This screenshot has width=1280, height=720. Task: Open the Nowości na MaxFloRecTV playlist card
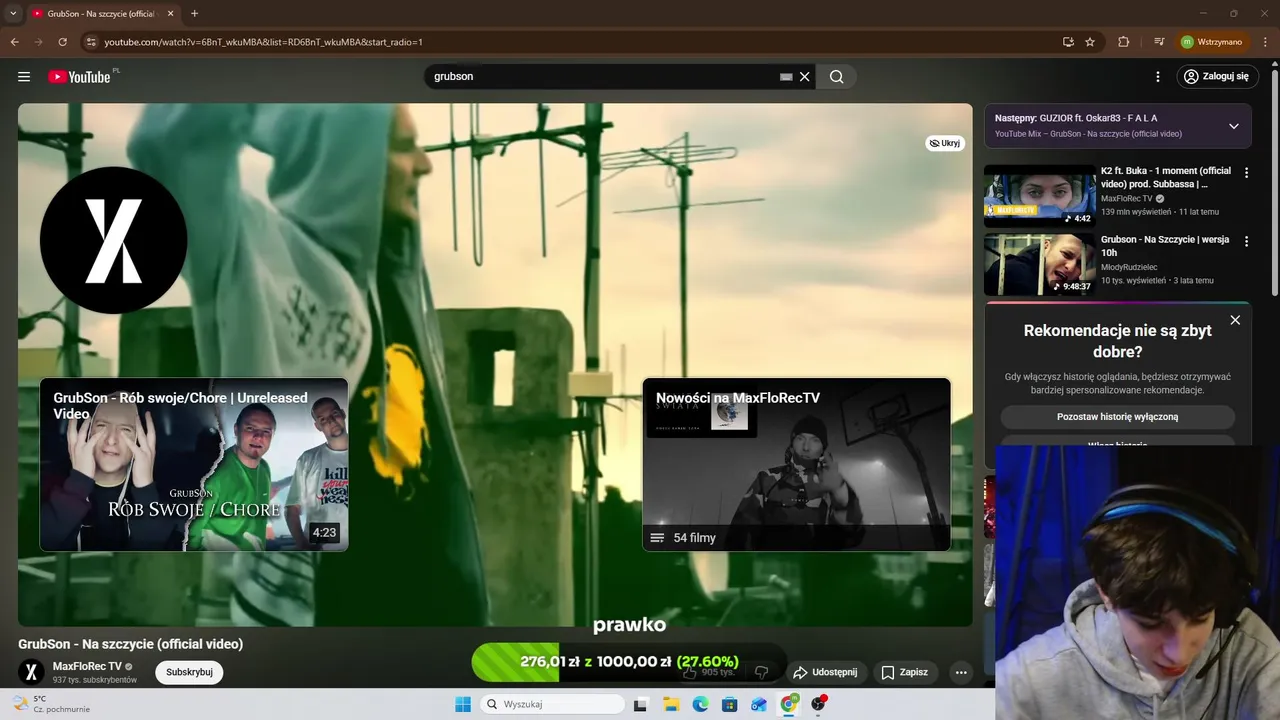point(796,464)
